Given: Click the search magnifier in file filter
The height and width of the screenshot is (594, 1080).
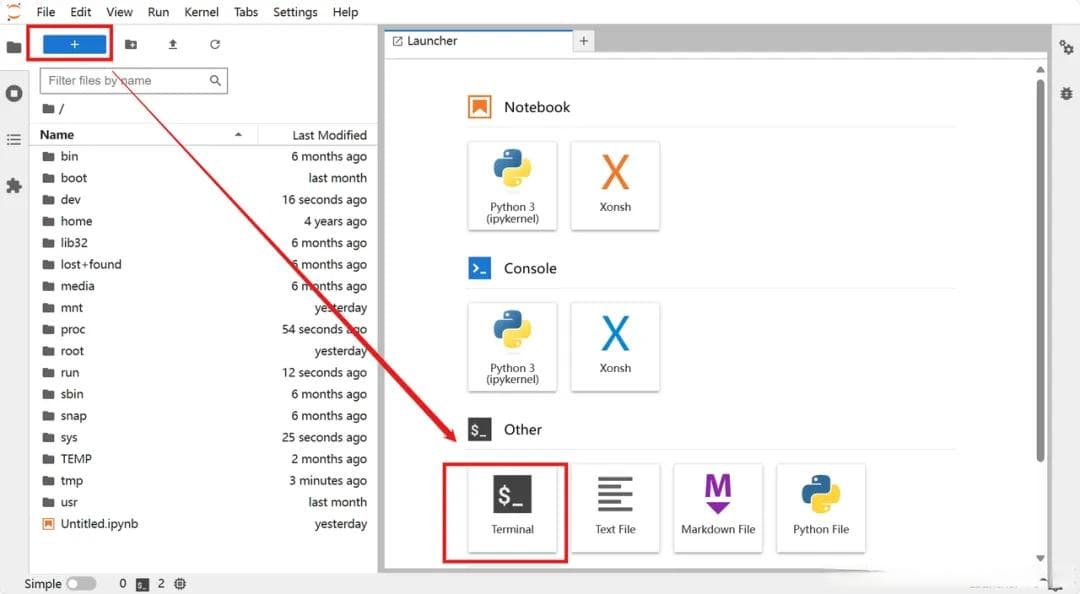Looking at the screenshot, I should pos(215,81).
